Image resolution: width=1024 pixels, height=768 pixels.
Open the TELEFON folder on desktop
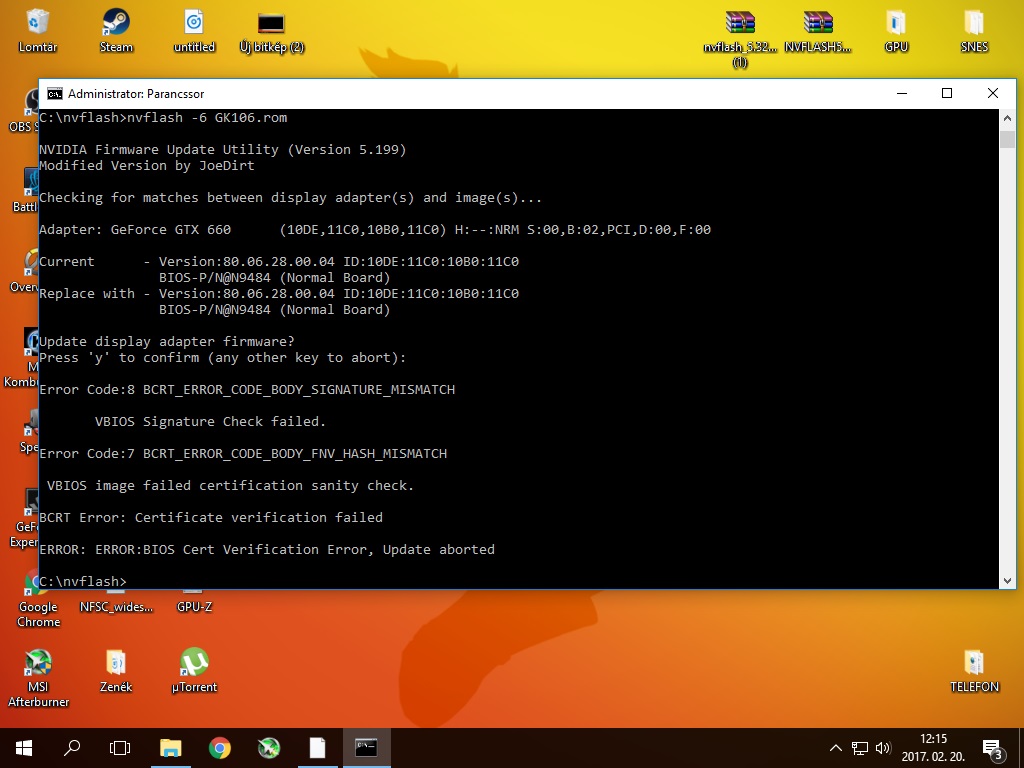pyautogui.click(x=974, y=670)
